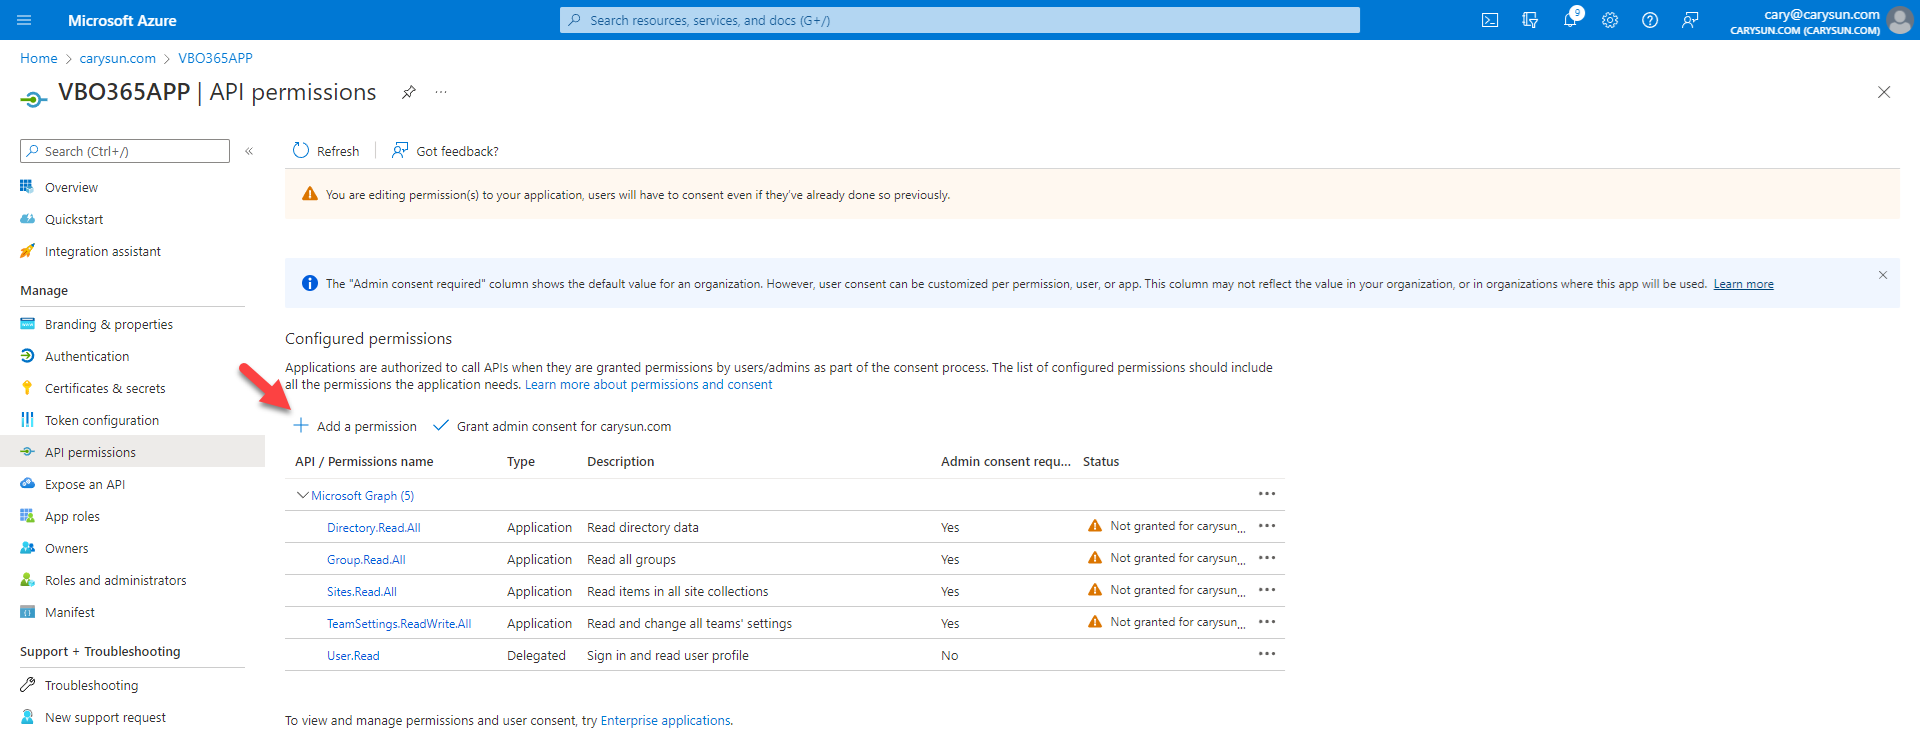Go to carysun.com breadcrumb
Image resolution: width=1920 pixels, height=746 pixels.
tap(118, 58)
